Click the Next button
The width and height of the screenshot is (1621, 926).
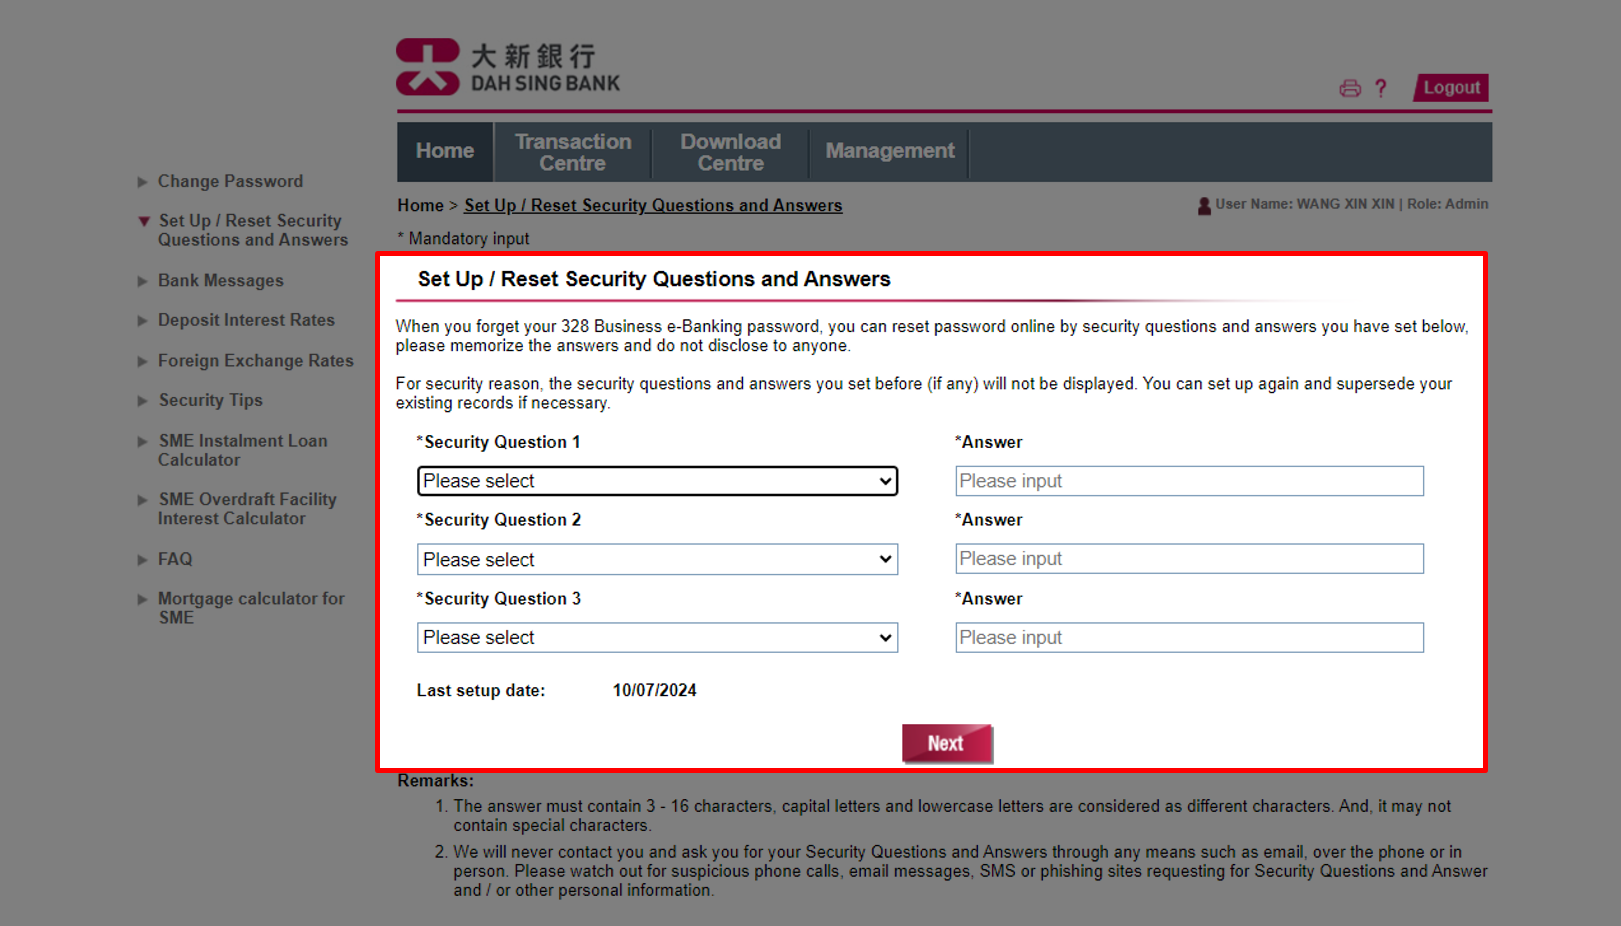click(x=947, y=743)
